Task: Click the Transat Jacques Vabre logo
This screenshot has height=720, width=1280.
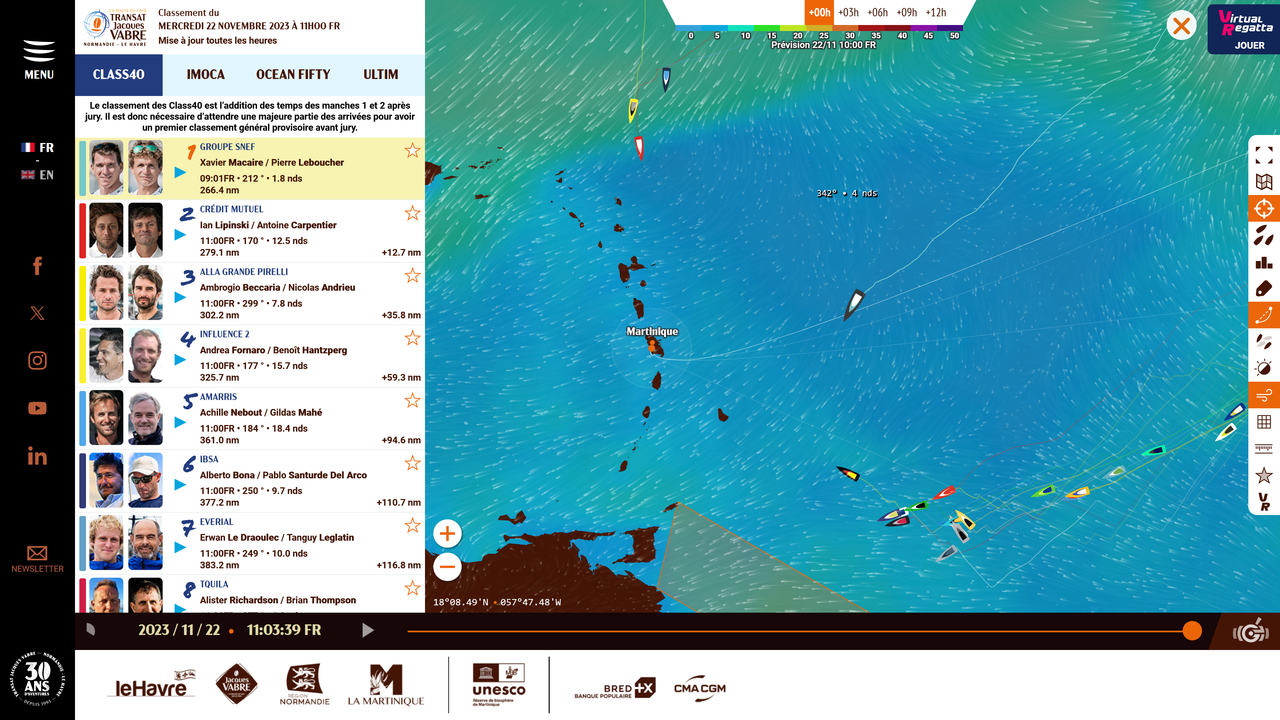Action: (116, 27)
